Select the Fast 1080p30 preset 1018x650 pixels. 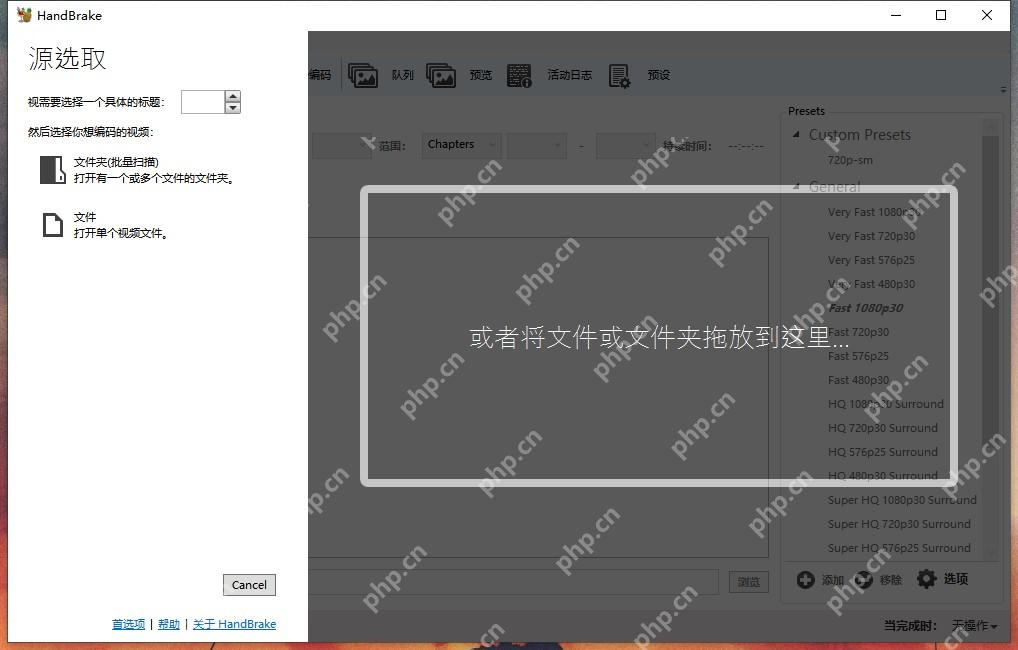click(865, 308)
